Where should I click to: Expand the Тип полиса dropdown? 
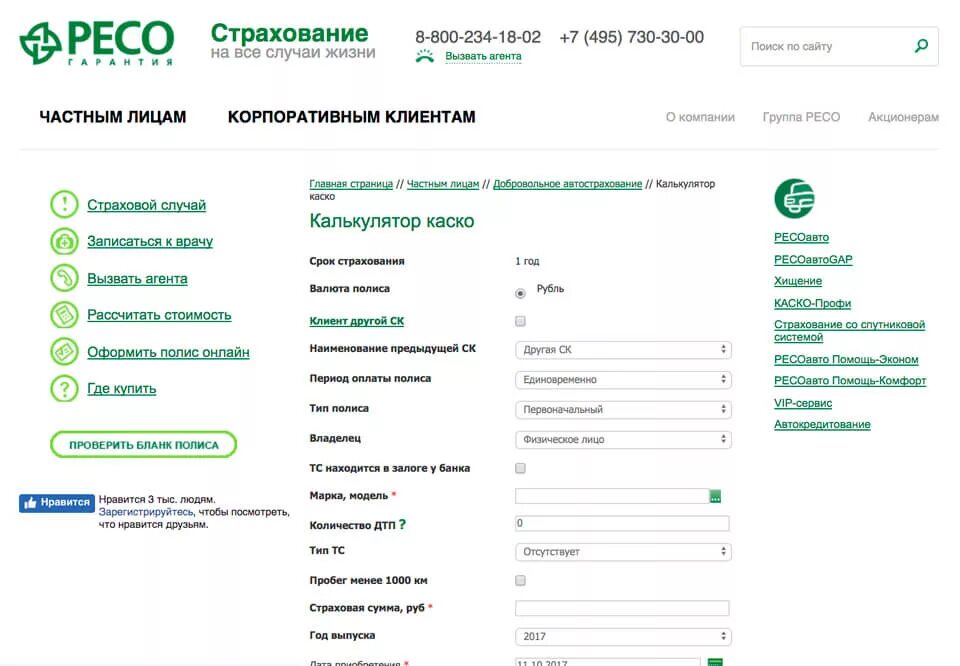(x=623, y=410)
